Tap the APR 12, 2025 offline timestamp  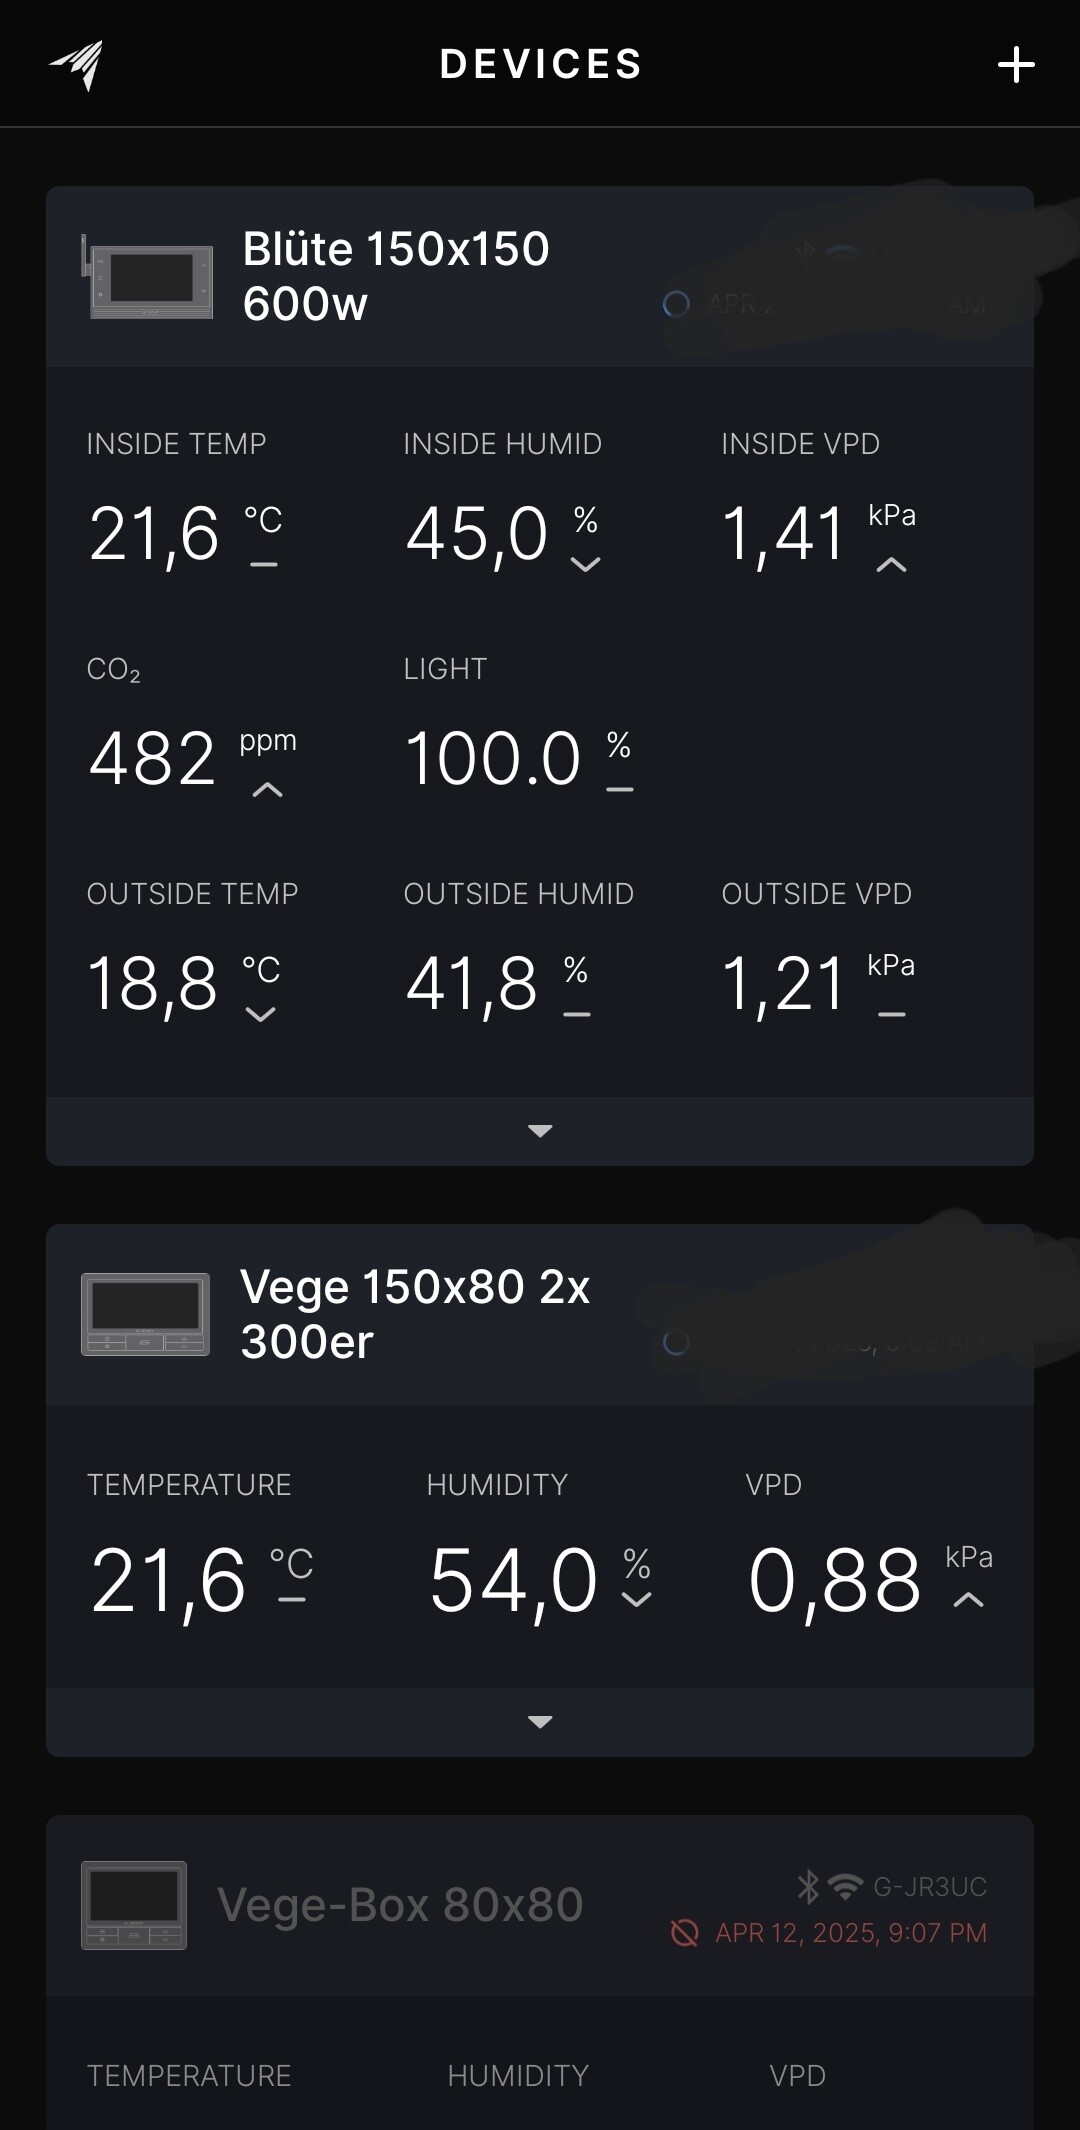(851, 1933)
